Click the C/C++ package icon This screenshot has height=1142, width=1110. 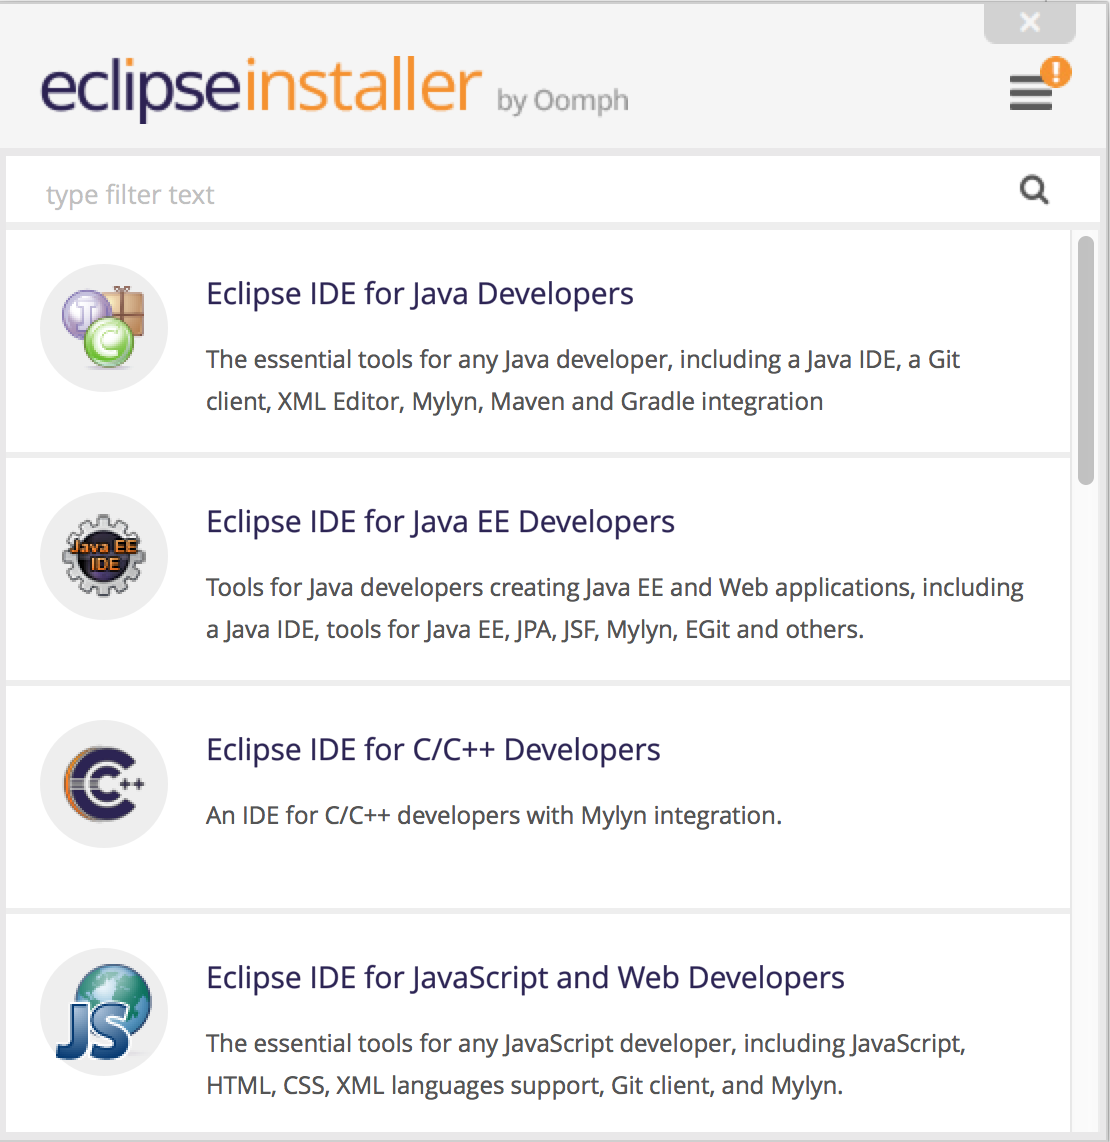click(104, 784)
